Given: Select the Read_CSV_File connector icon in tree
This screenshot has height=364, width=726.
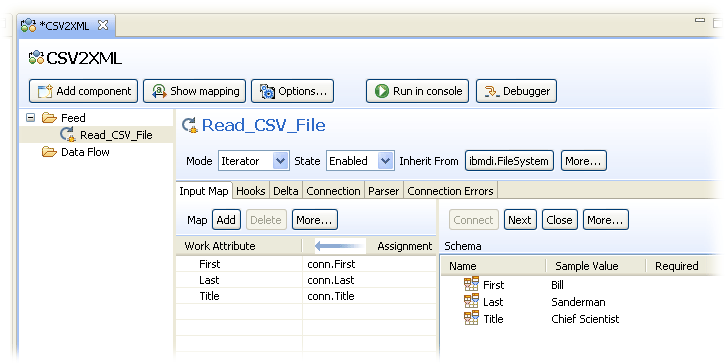Looking at the screenshot, I should click(x=68, y=135).
